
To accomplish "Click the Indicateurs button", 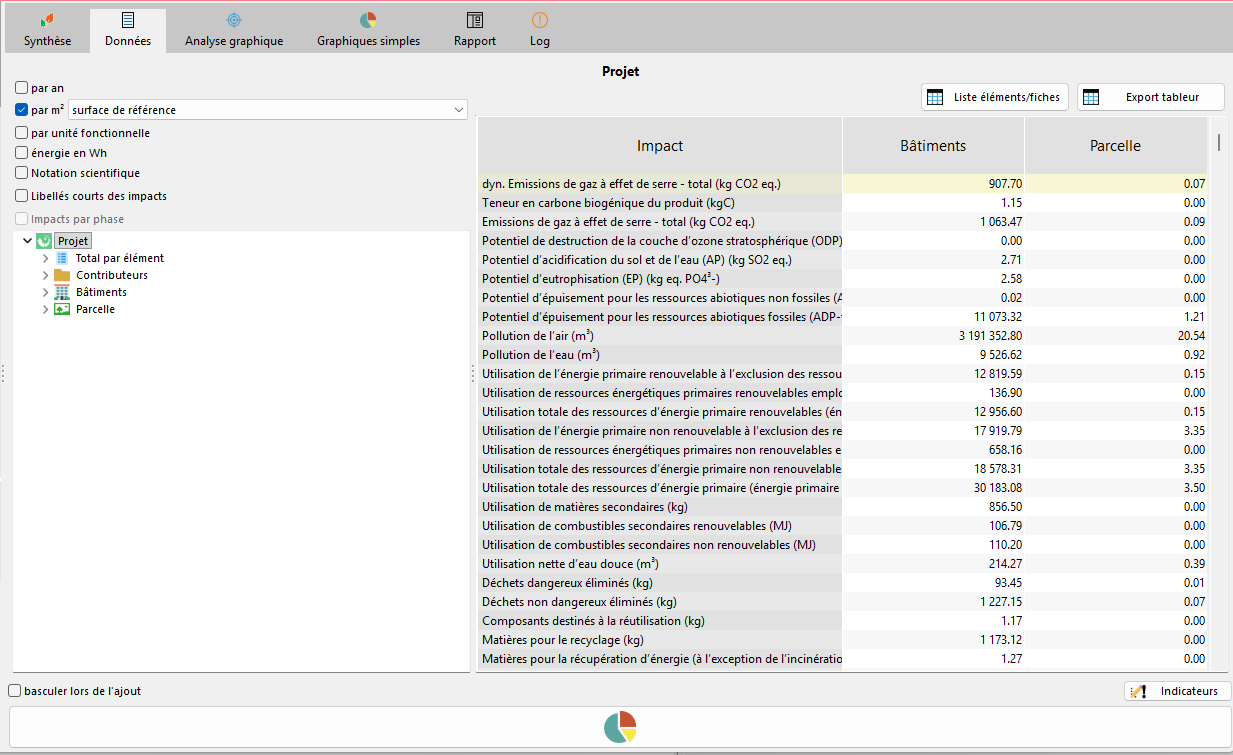I will (x=1177, y=691).
